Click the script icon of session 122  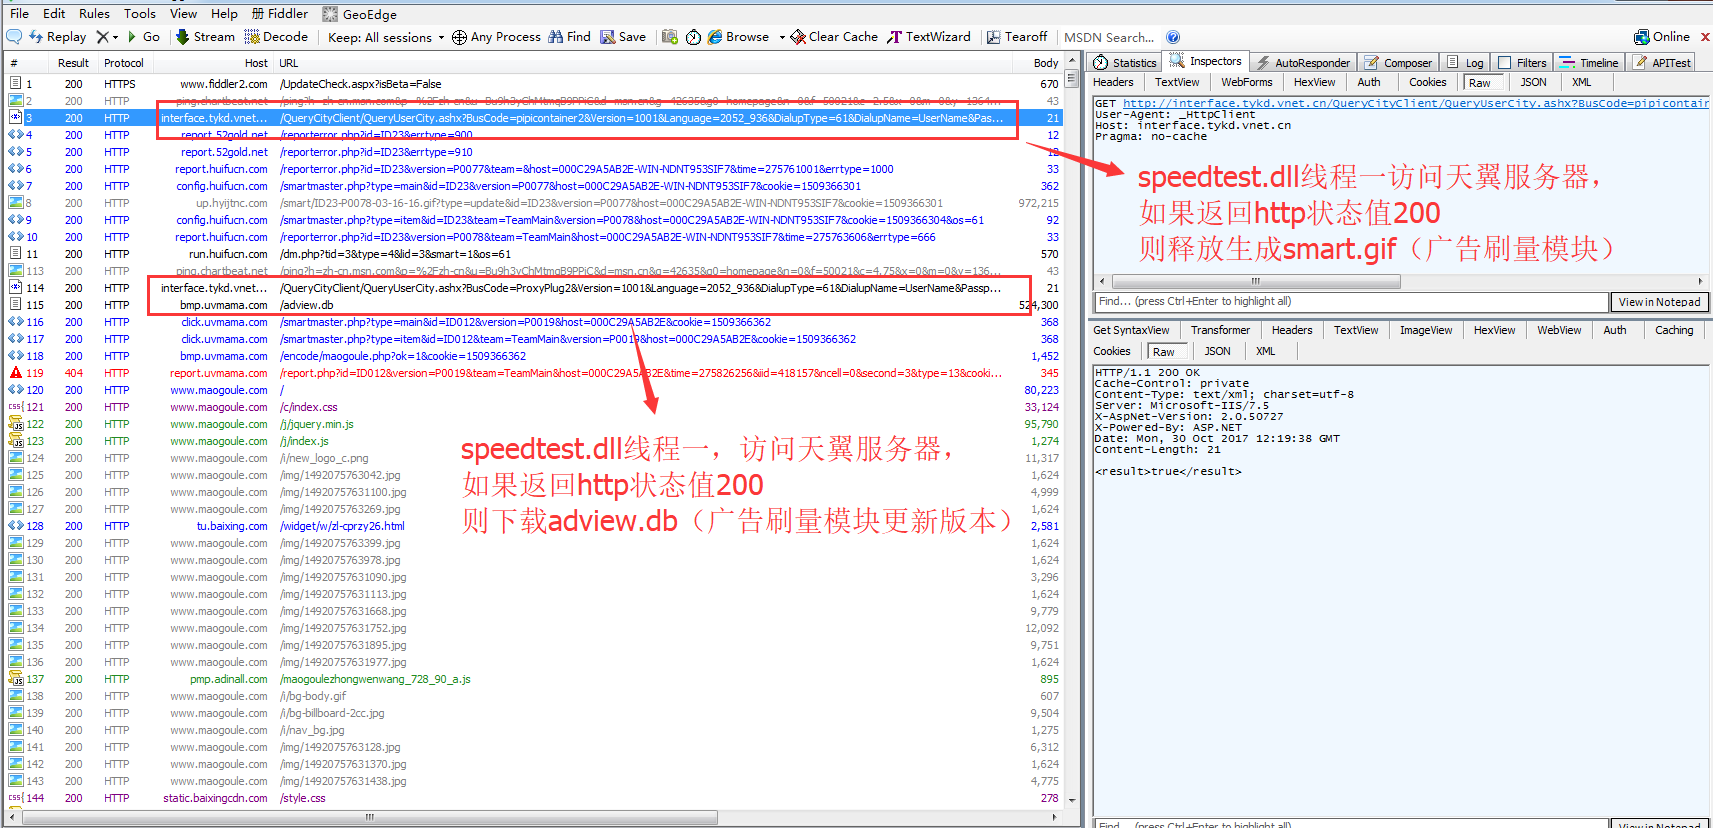coord(15,424)
